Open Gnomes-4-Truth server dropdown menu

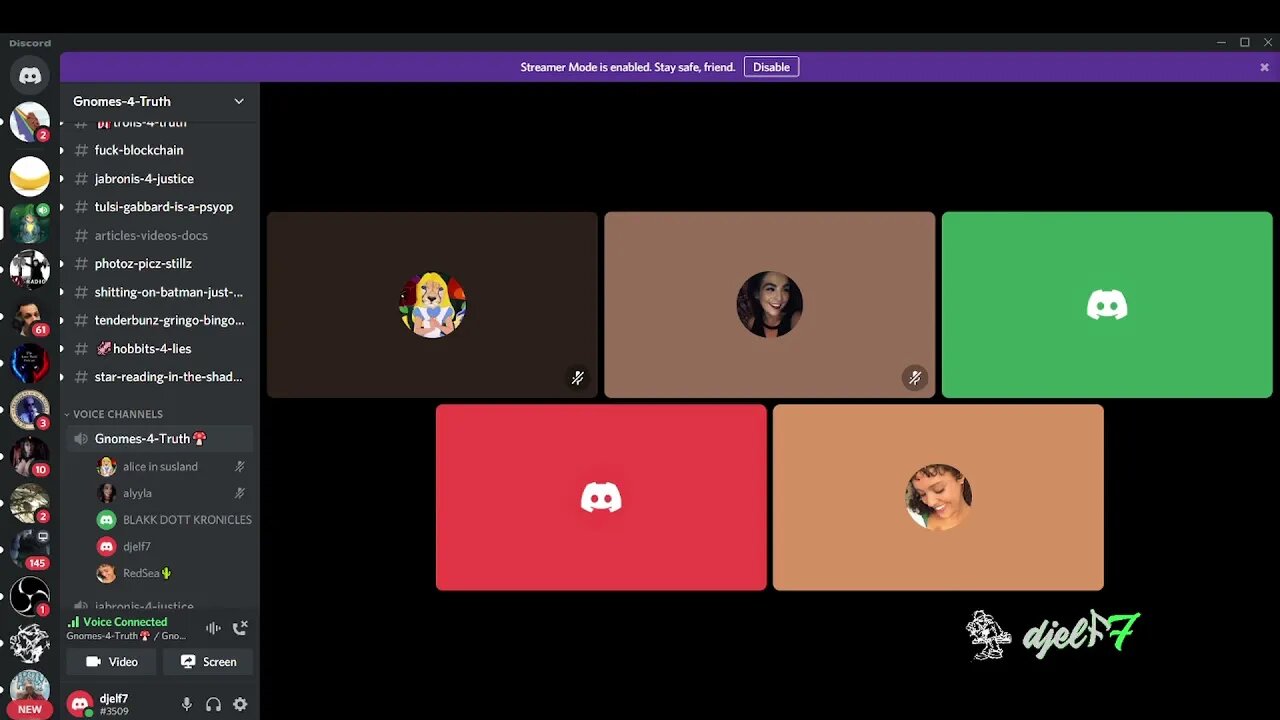coord(239,101)
